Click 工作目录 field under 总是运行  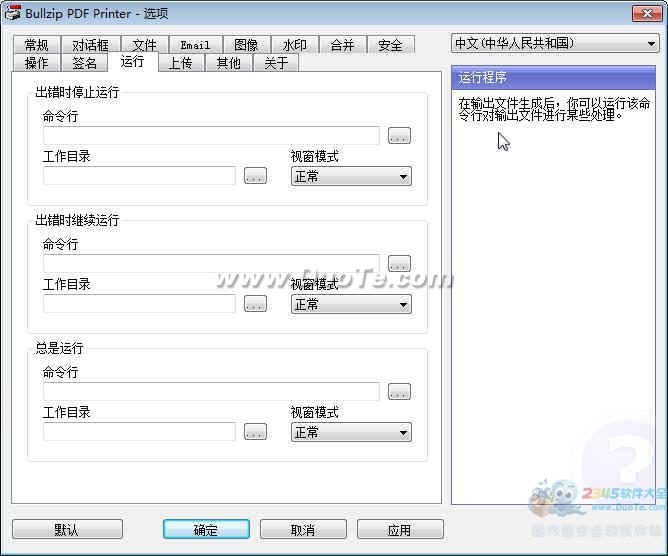point(139,432)
